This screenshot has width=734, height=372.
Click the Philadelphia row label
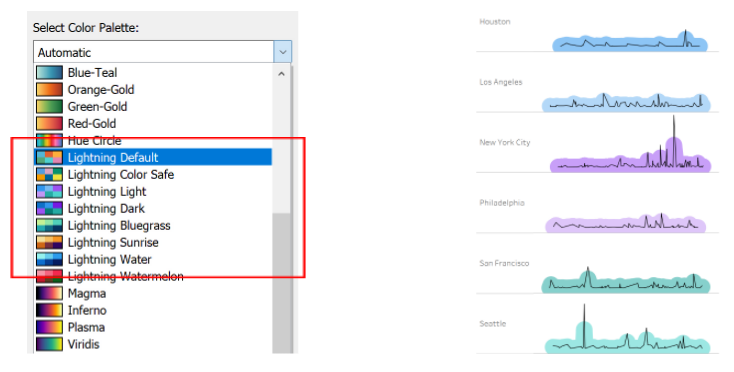[502, 203]
